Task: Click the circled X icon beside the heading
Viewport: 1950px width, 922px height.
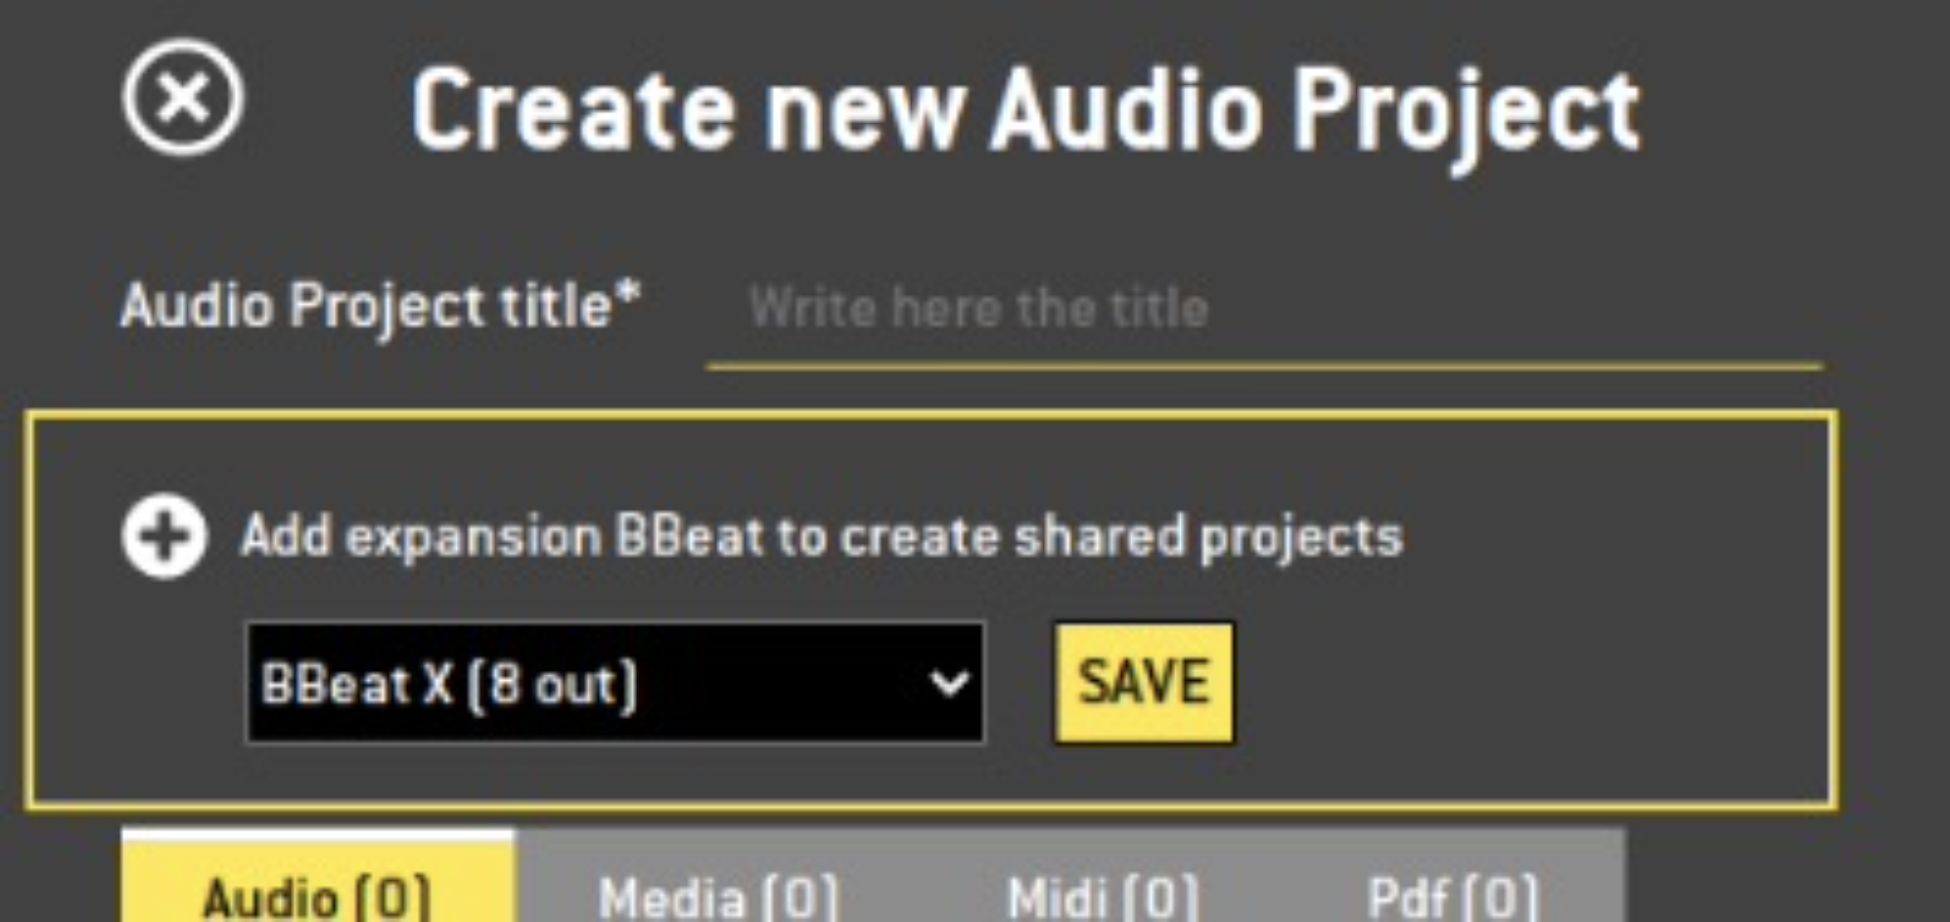Action: point(183,97)
